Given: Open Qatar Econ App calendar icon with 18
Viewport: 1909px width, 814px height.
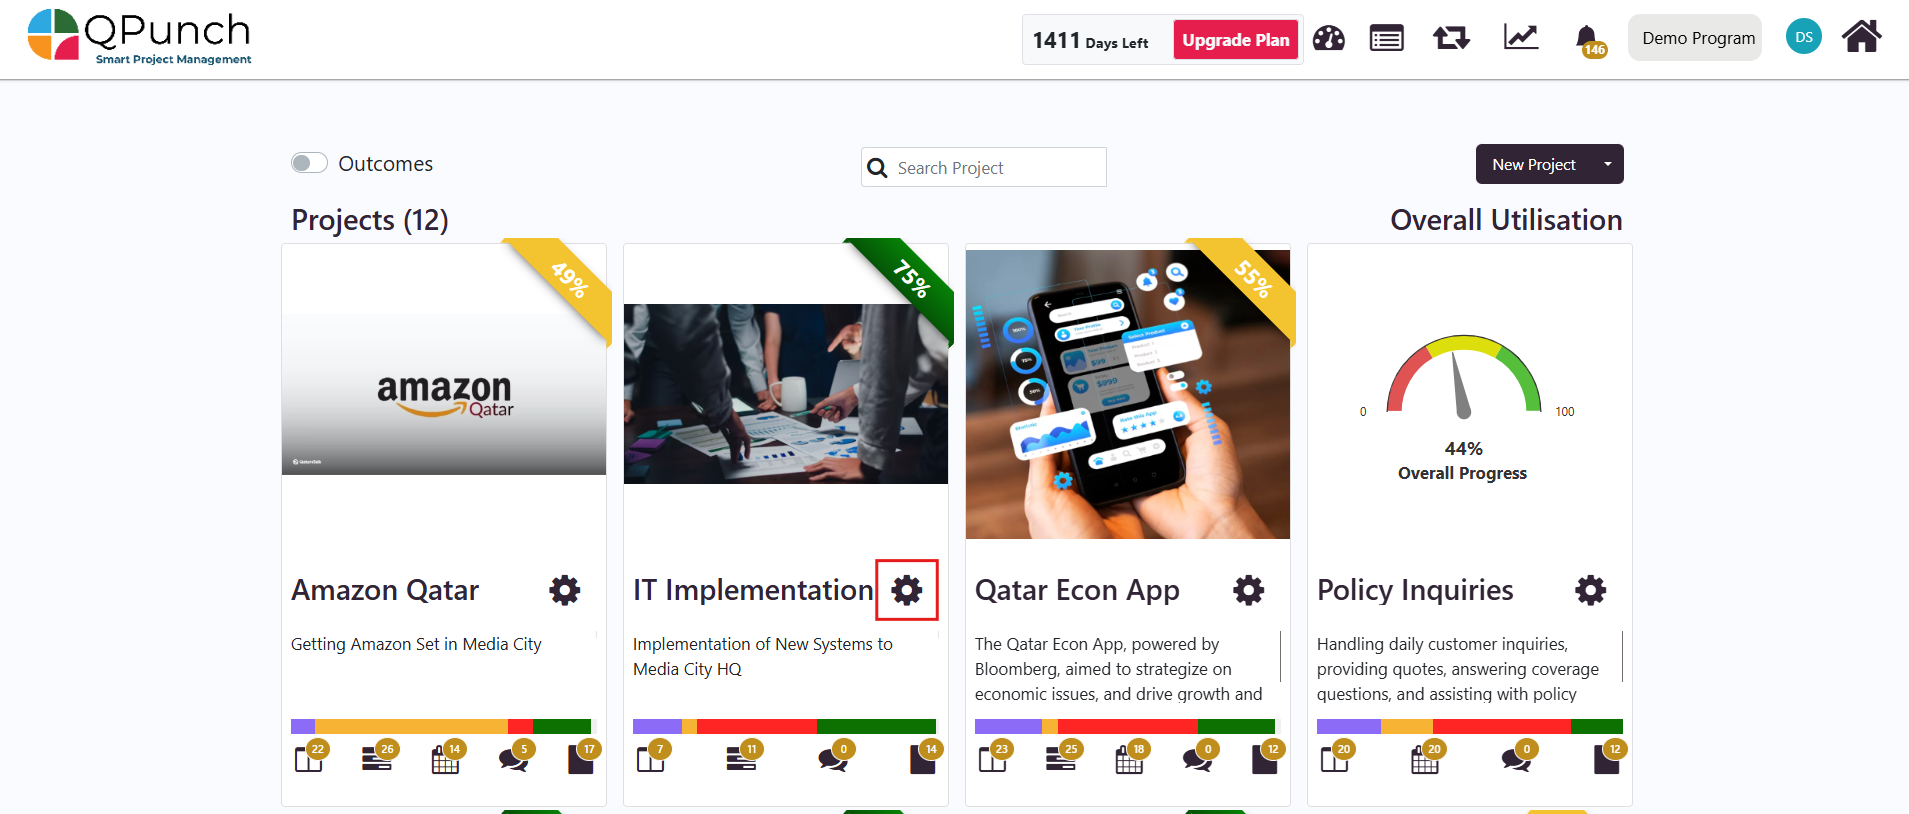Looking at the screenshot, I should 1131,757.
